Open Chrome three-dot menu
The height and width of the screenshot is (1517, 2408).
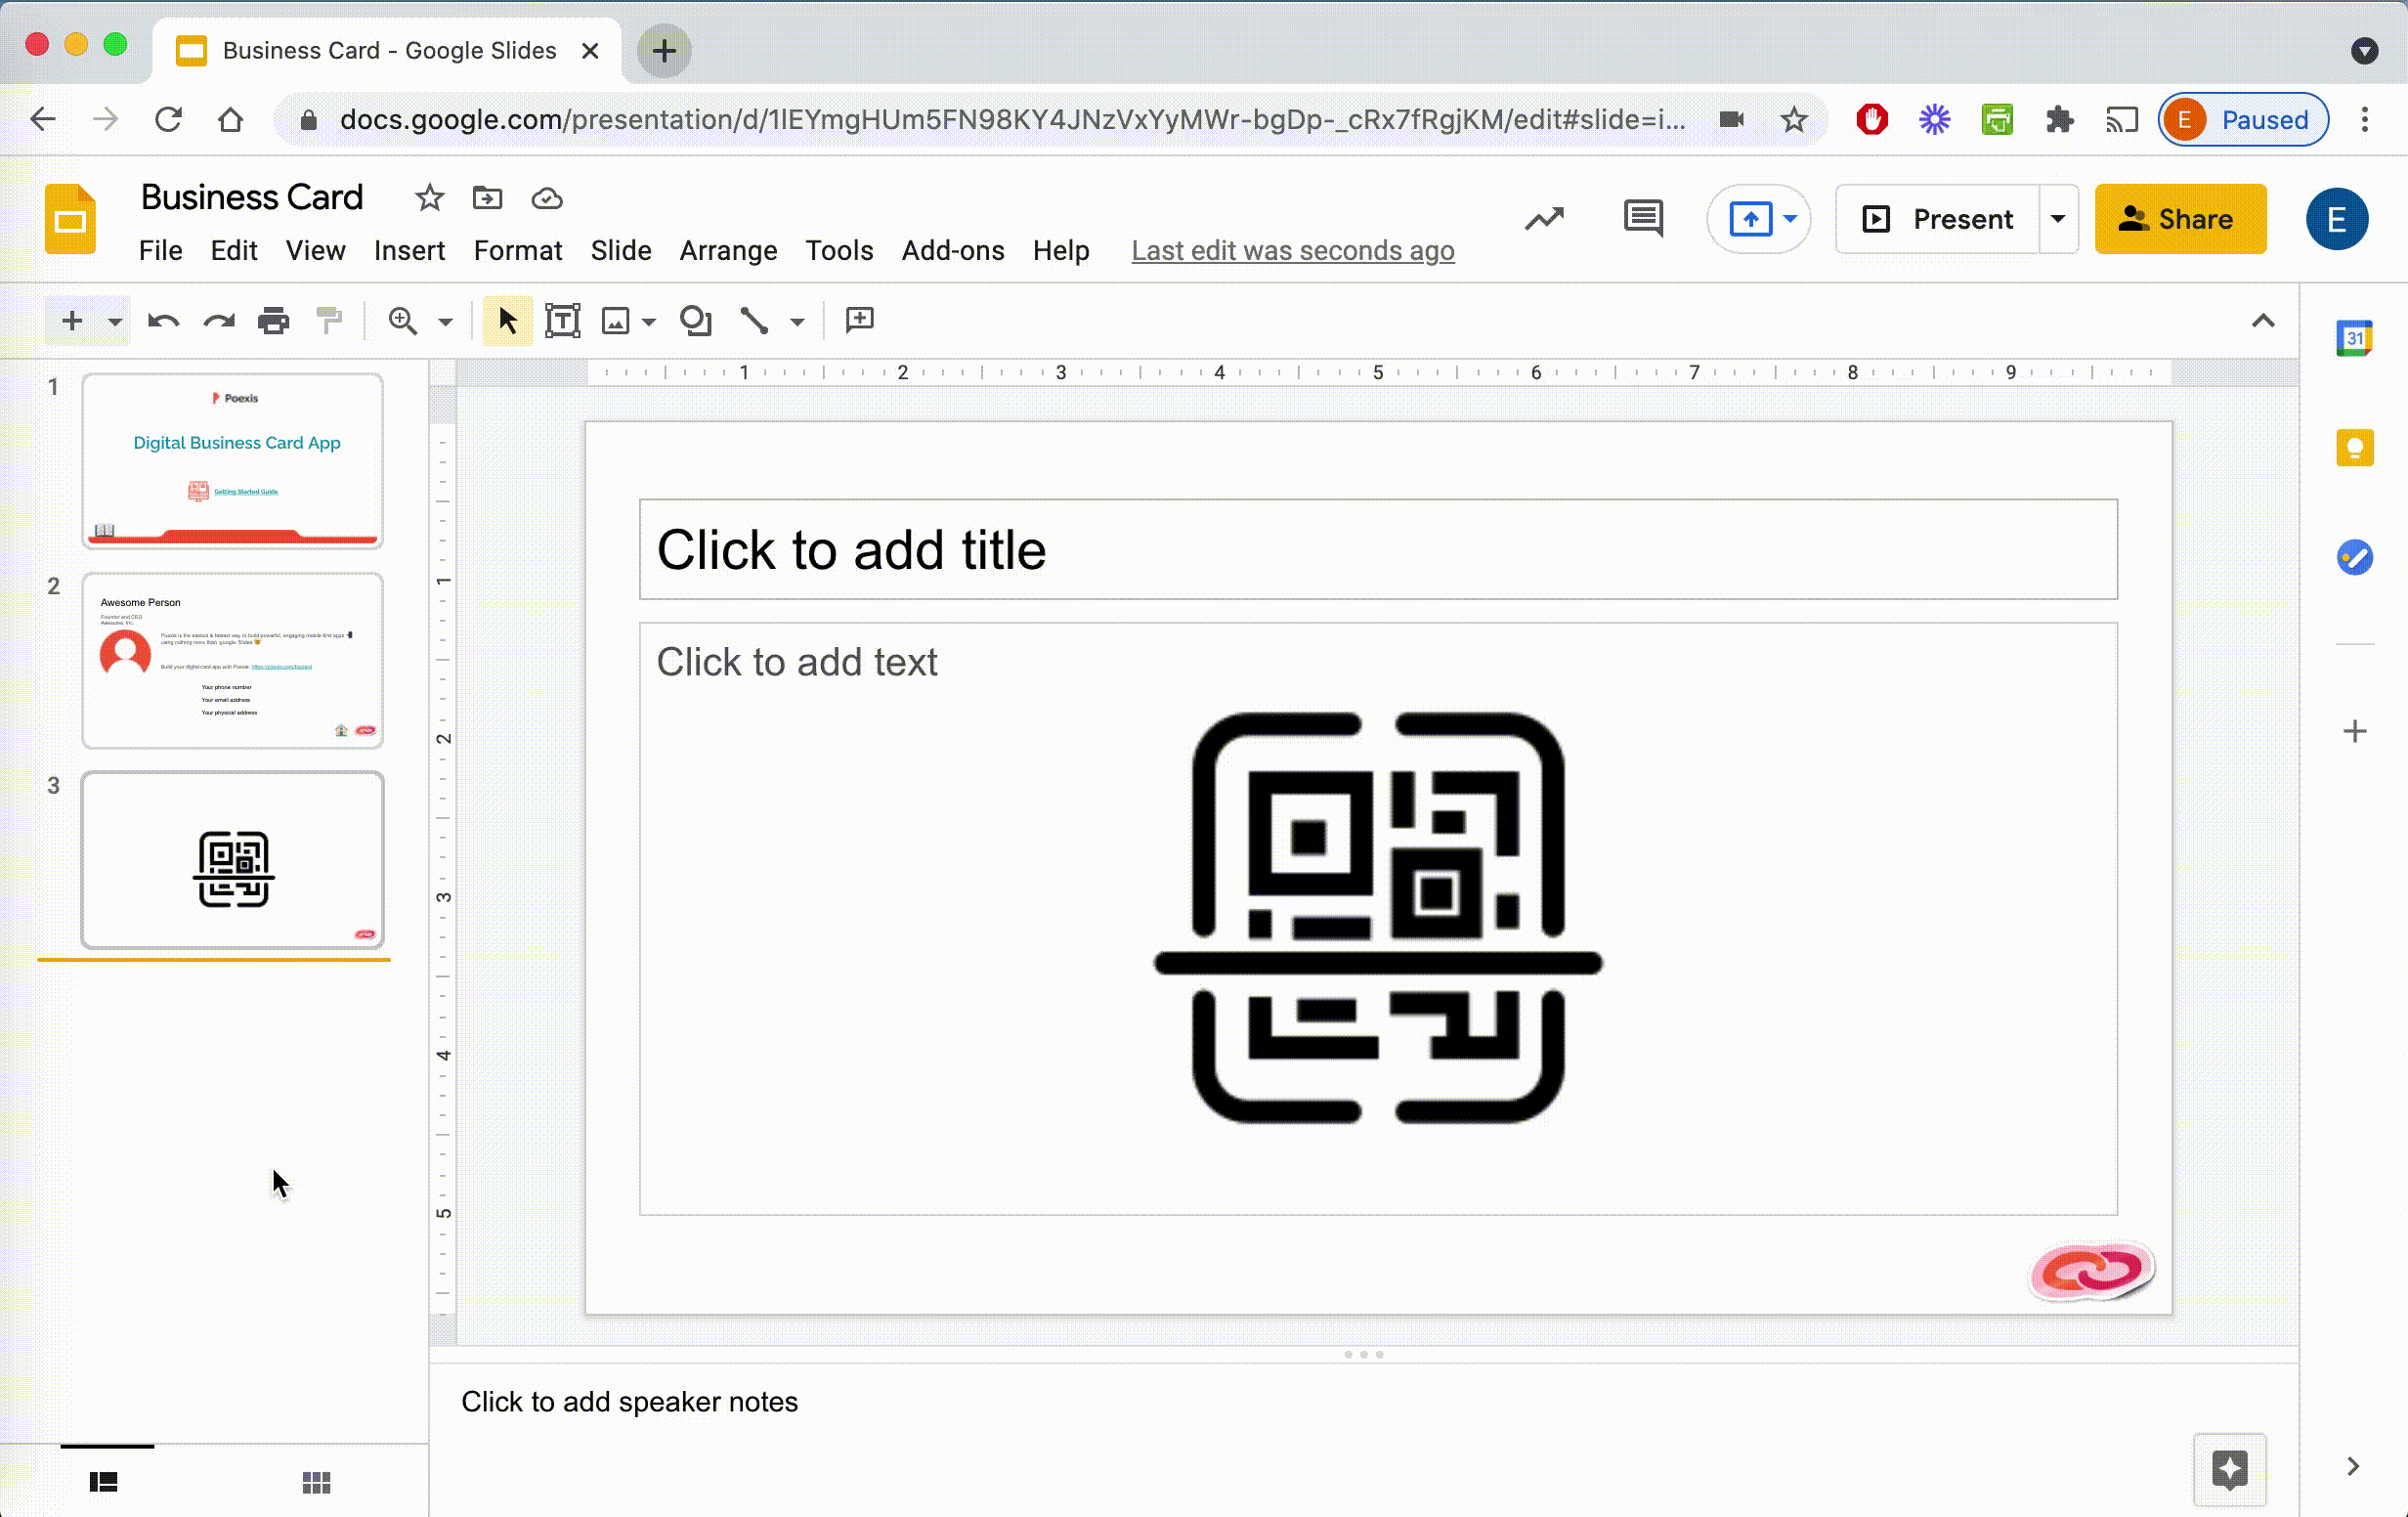pyautogui.click(x=2365, y=120)
